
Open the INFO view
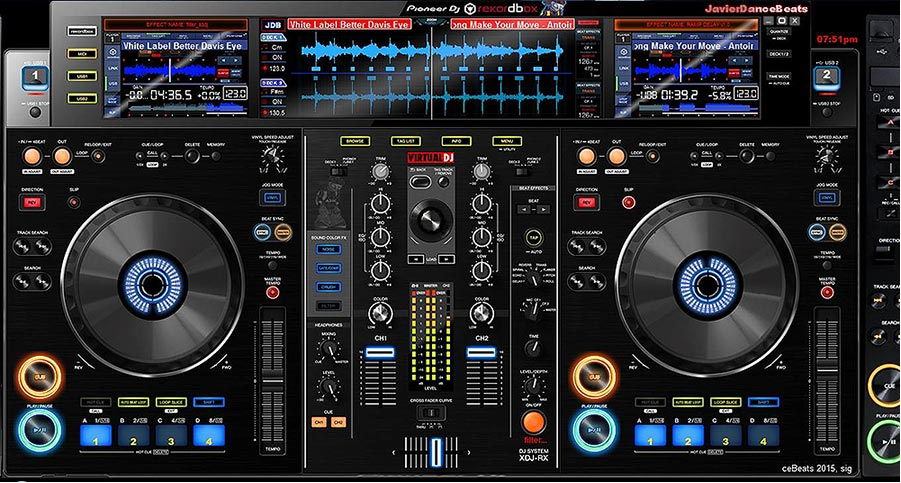point(456,141)
